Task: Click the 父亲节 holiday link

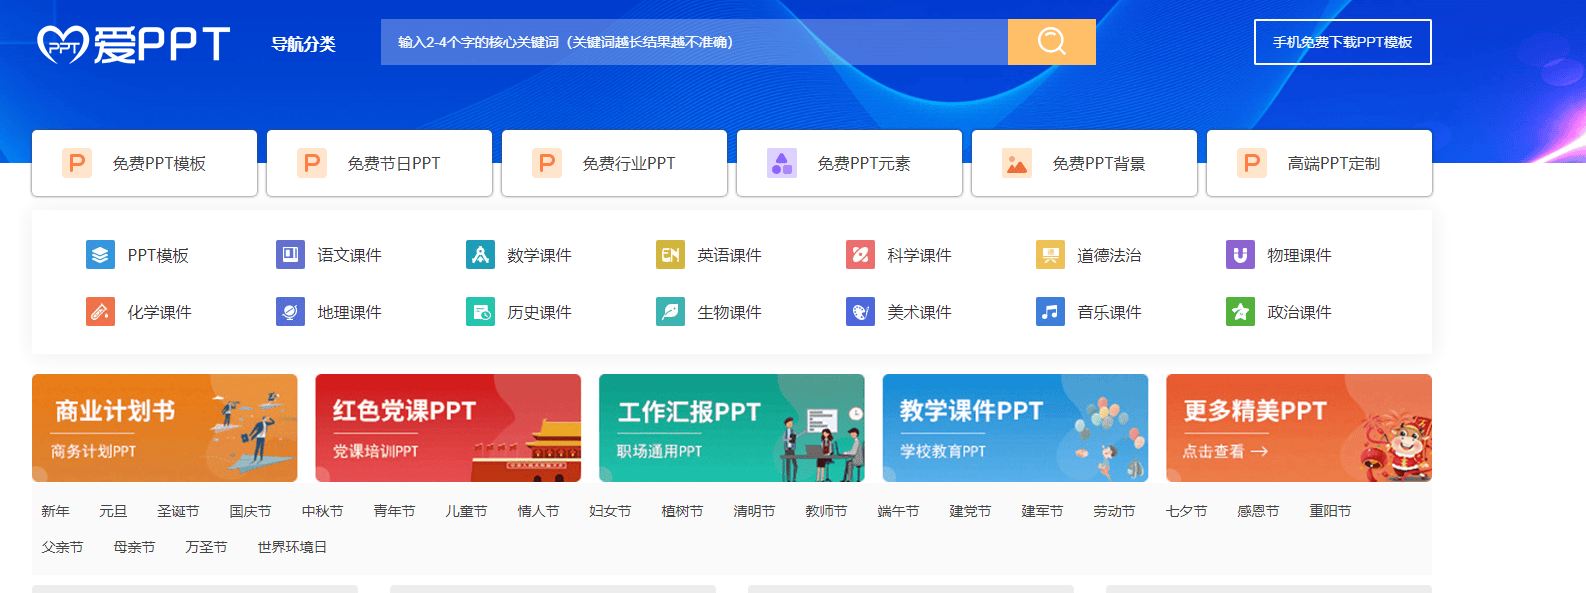Action: 62,547
